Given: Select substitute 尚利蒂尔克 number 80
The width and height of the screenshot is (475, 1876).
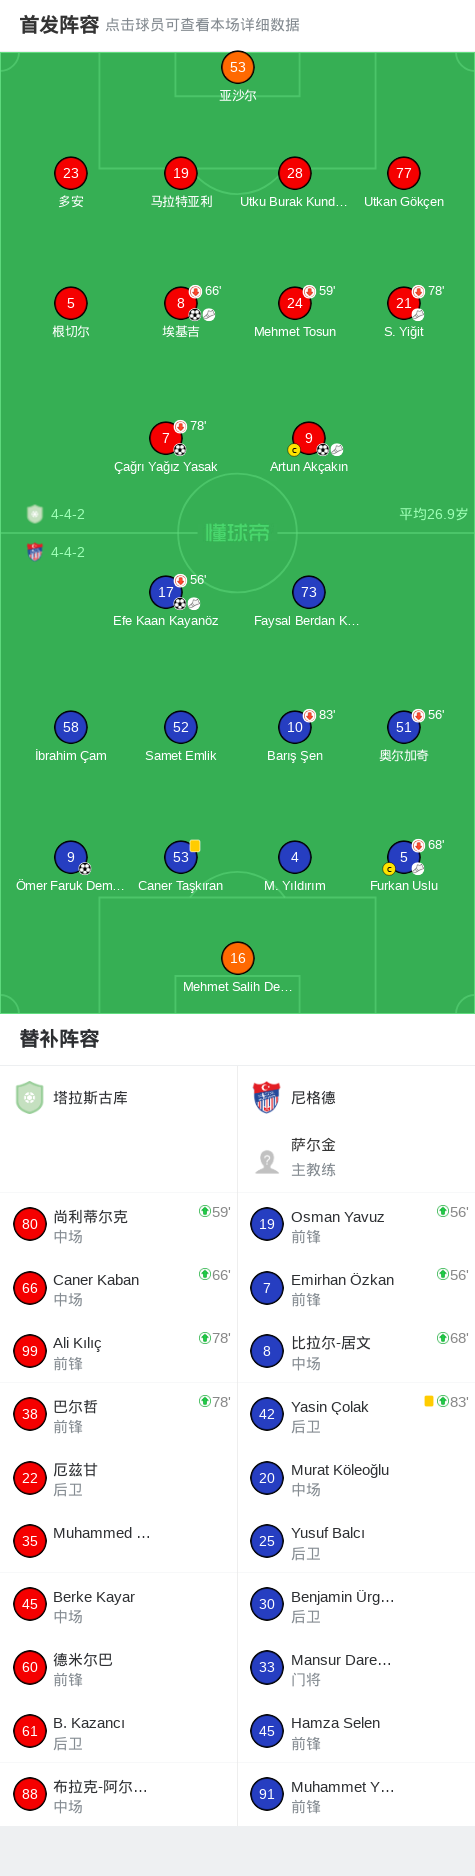Looking at the screenshot, I should pos(118,1225).
